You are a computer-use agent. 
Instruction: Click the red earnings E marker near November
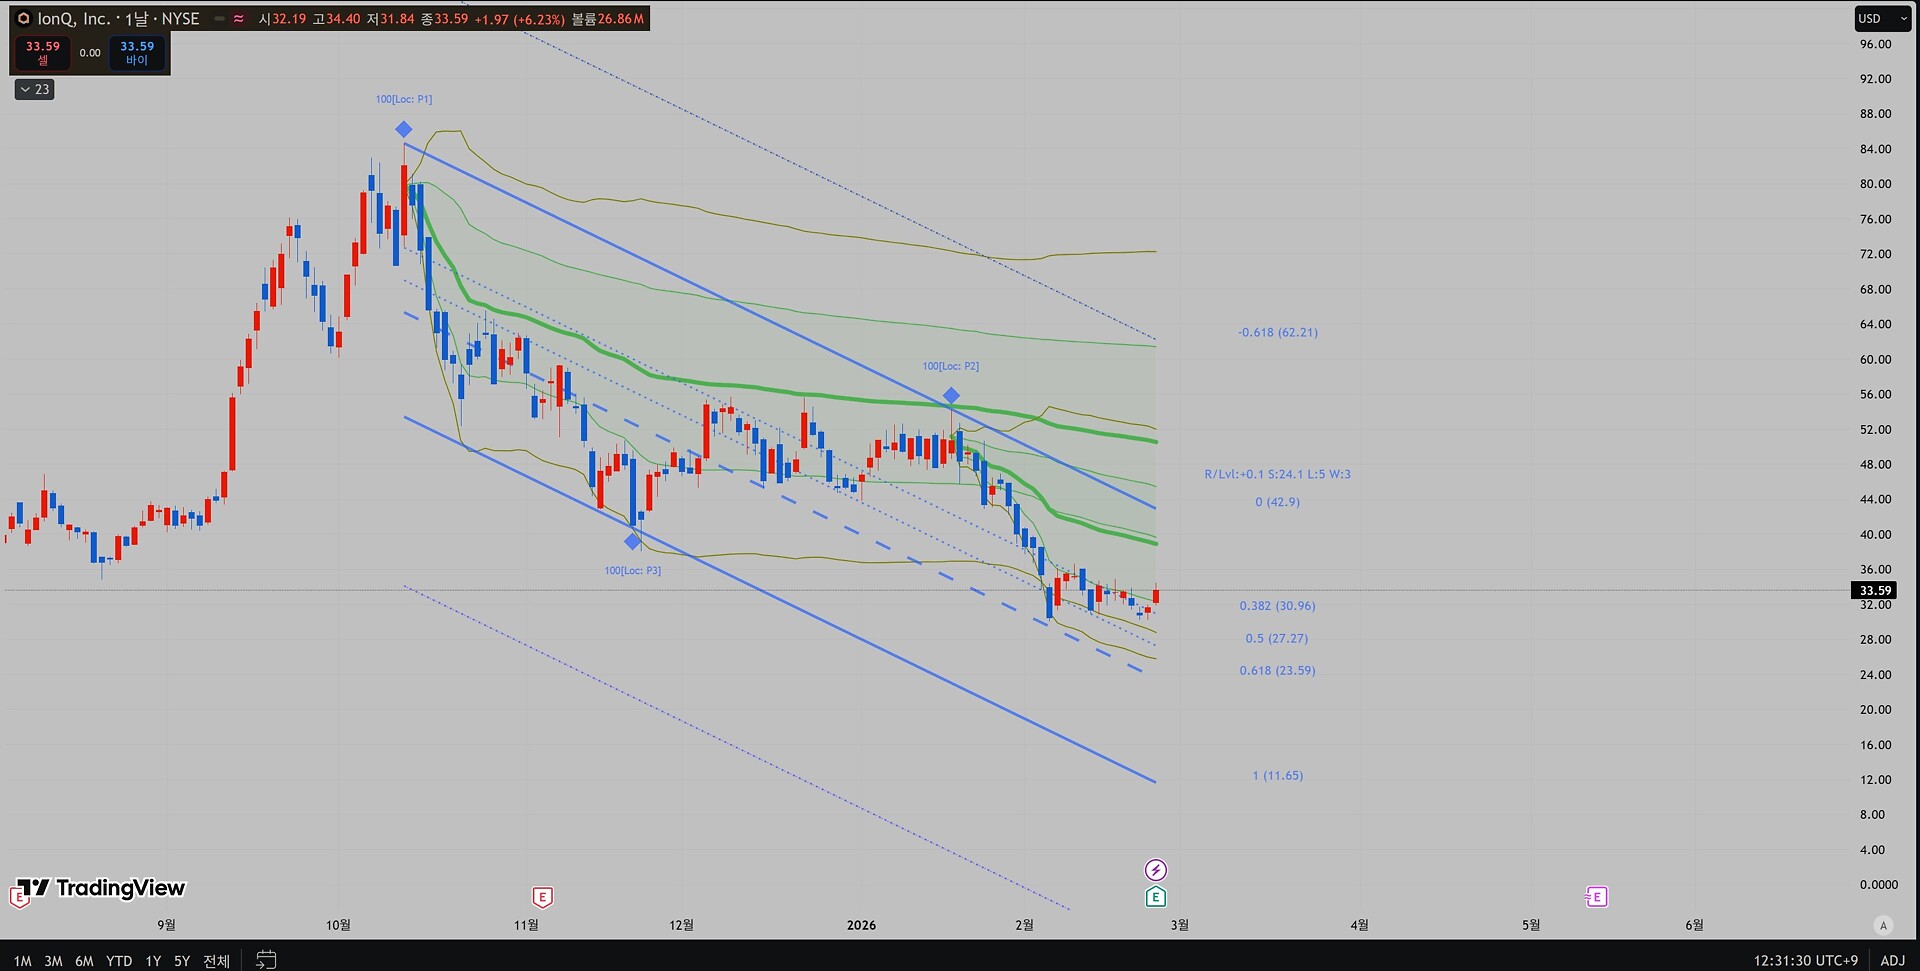pyautogui.click(x=542, y=897)
